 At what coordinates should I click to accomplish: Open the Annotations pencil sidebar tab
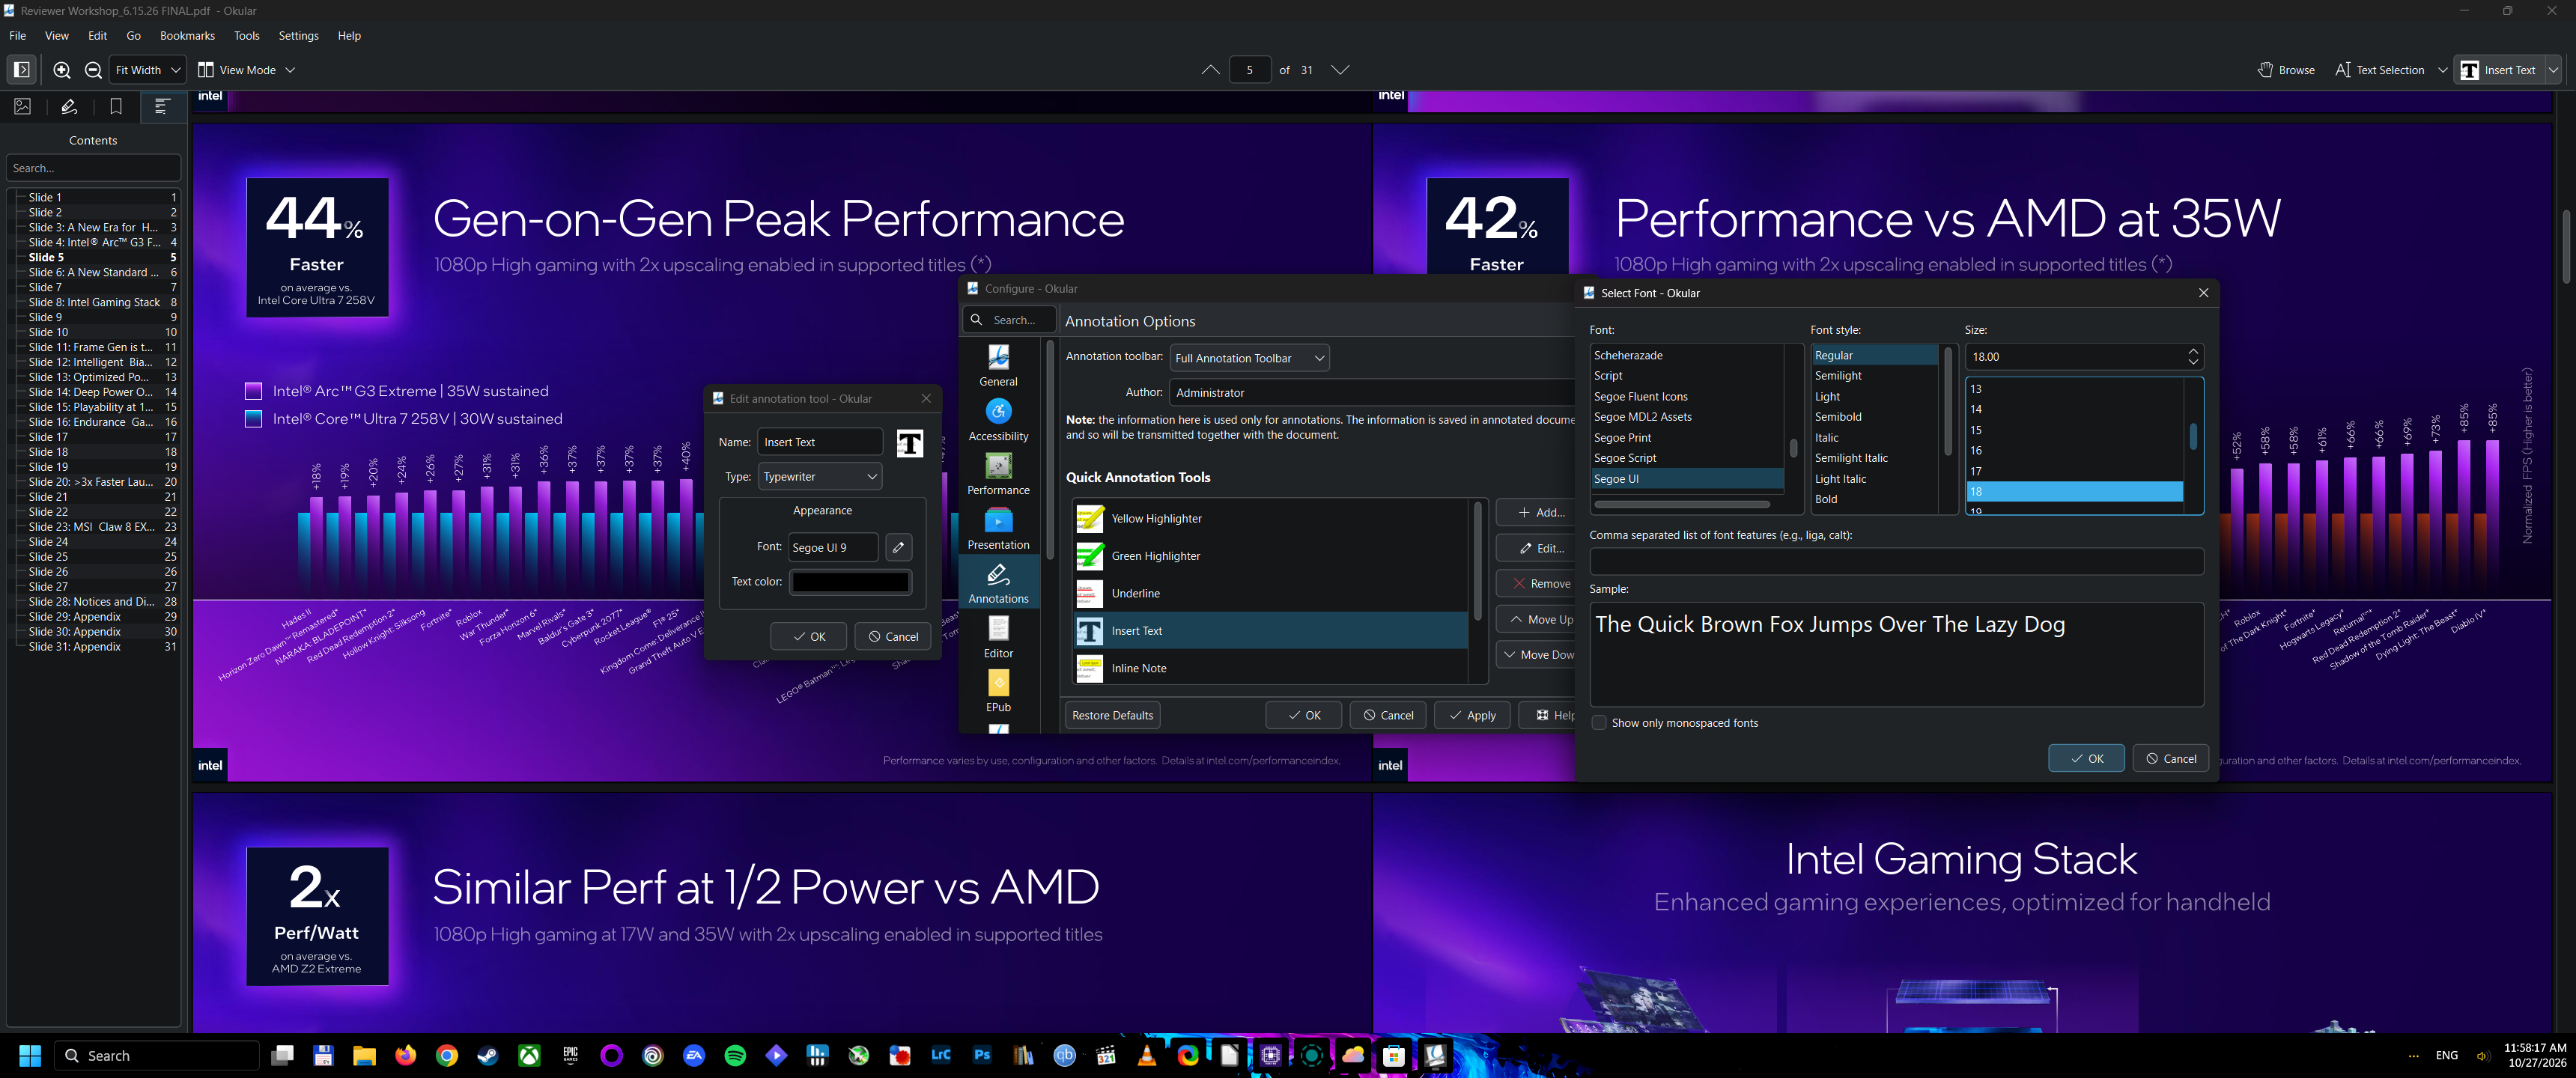(69, 106)
